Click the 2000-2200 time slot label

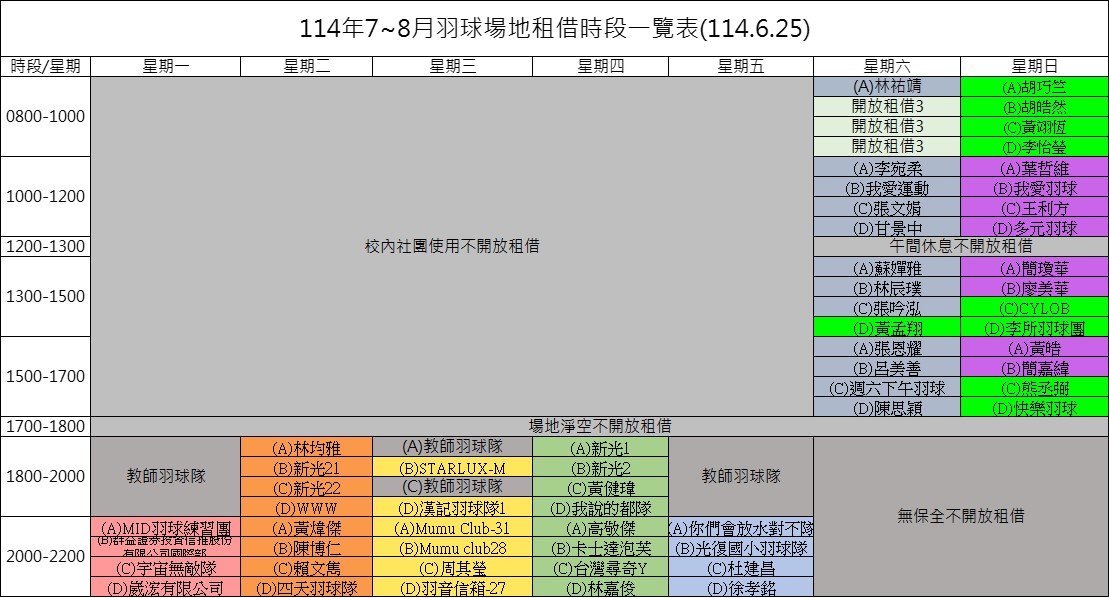click(x=46, y=557)
